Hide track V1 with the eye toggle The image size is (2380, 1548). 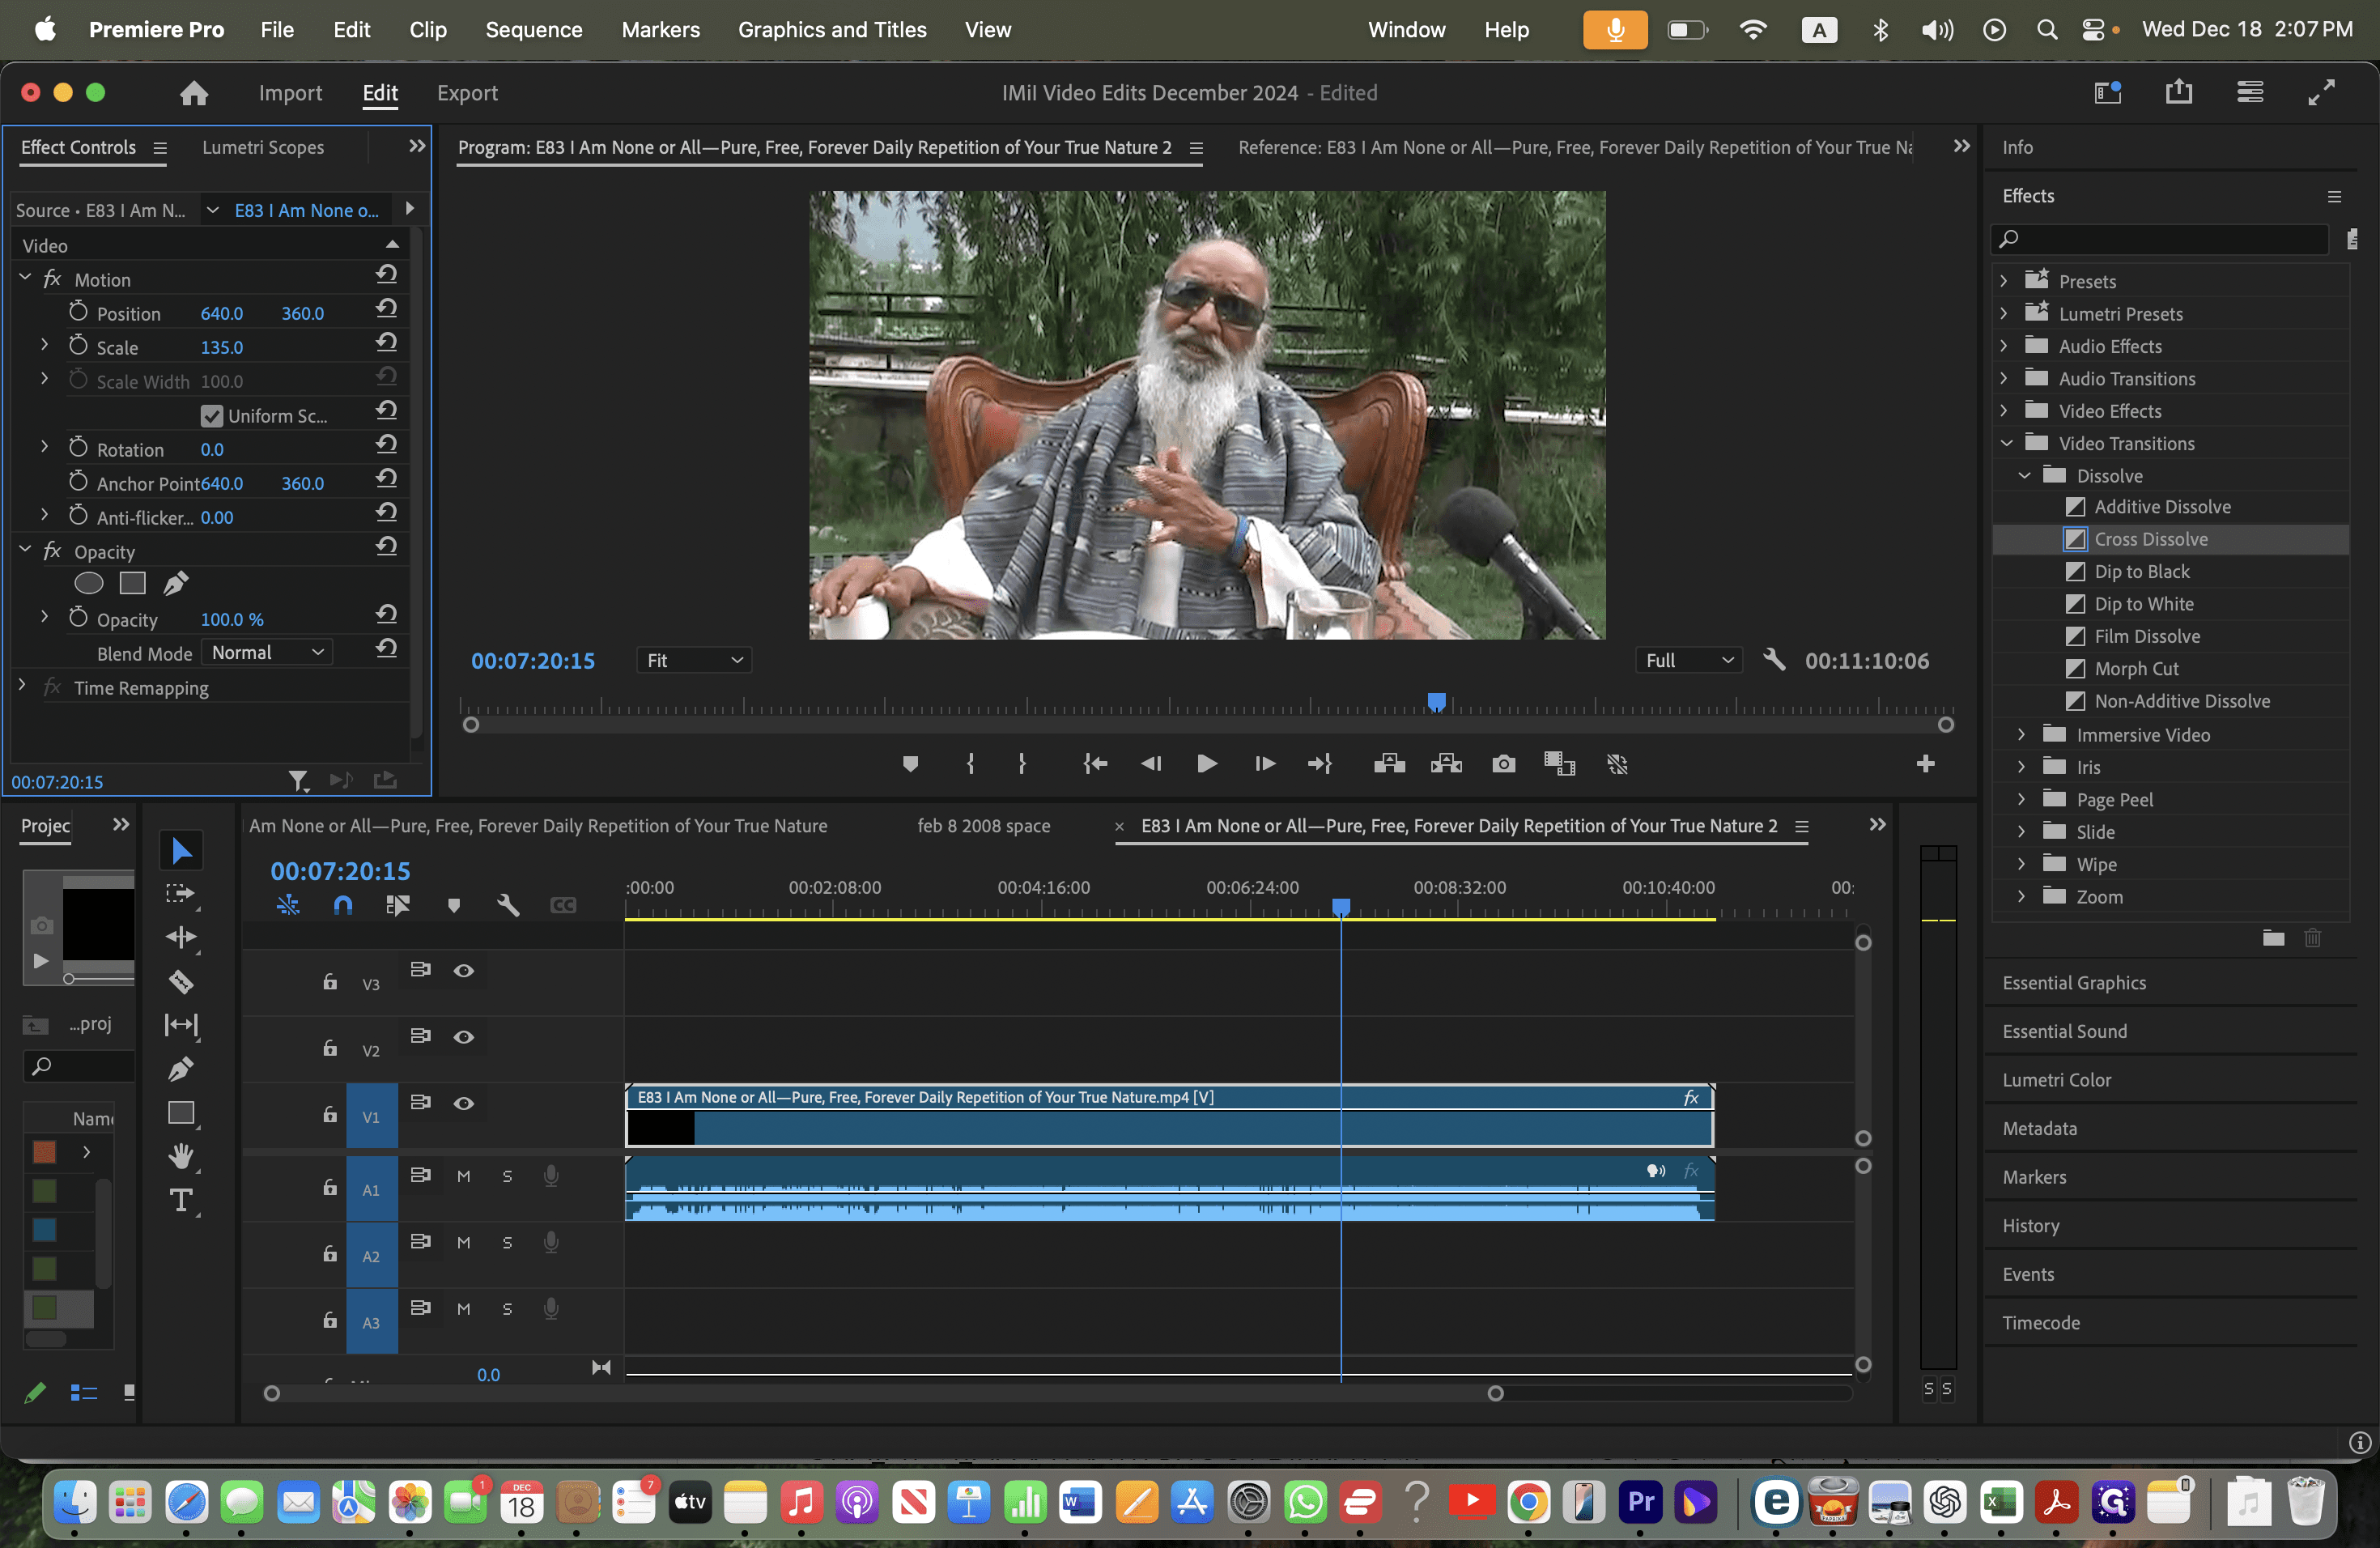[464, 1103]
